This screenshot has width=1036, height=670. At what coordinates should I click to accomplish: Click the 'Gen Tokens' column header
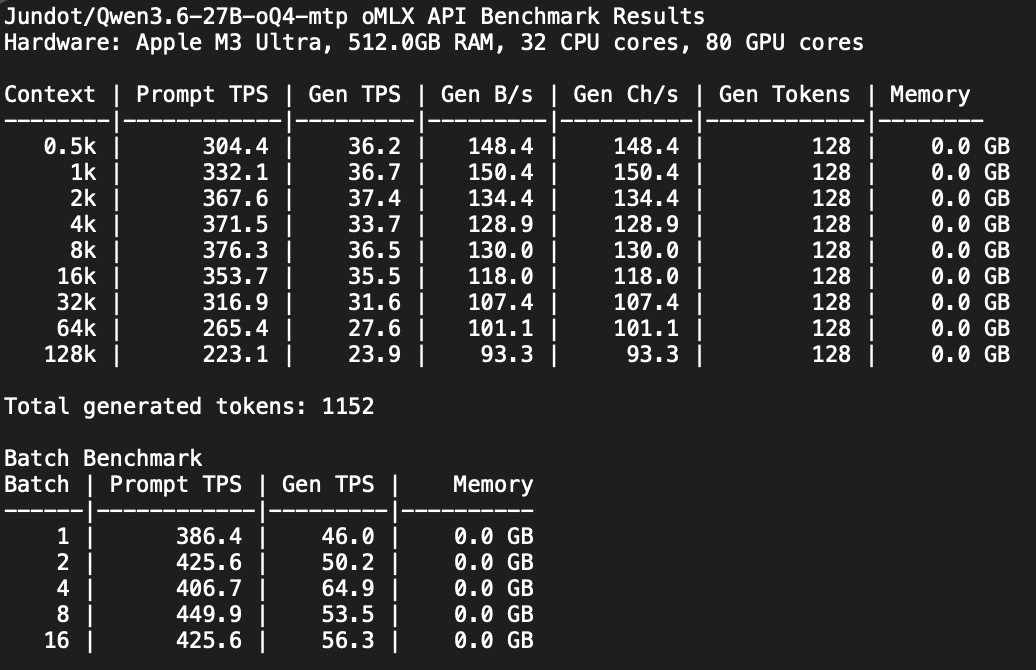point(784,94)
